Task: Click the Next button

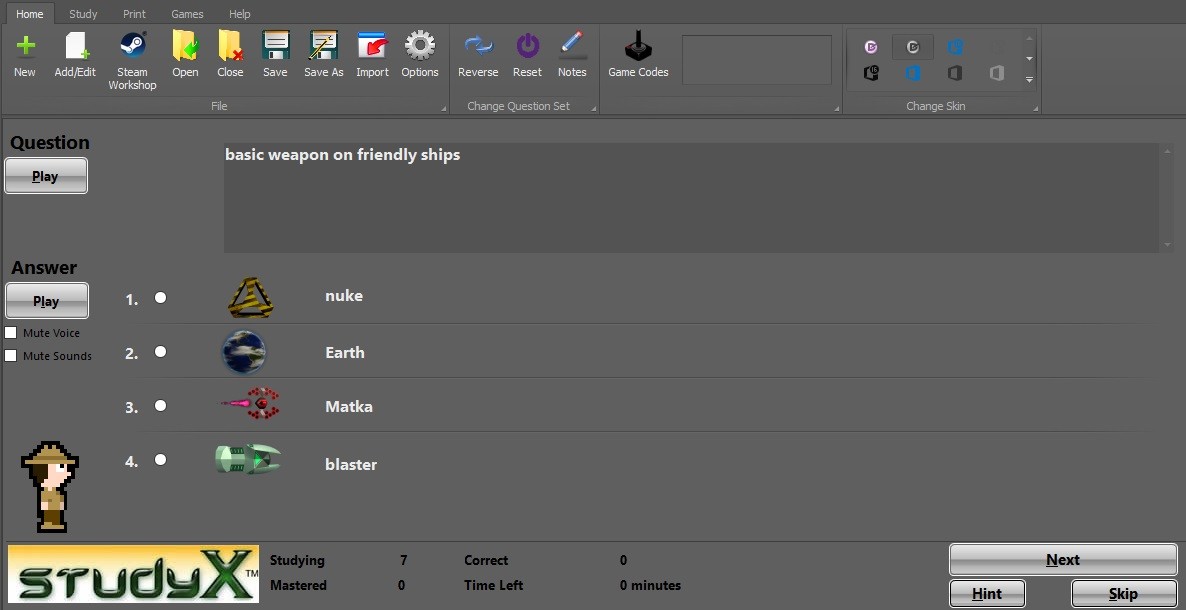Action: [x=1062, y=559]
